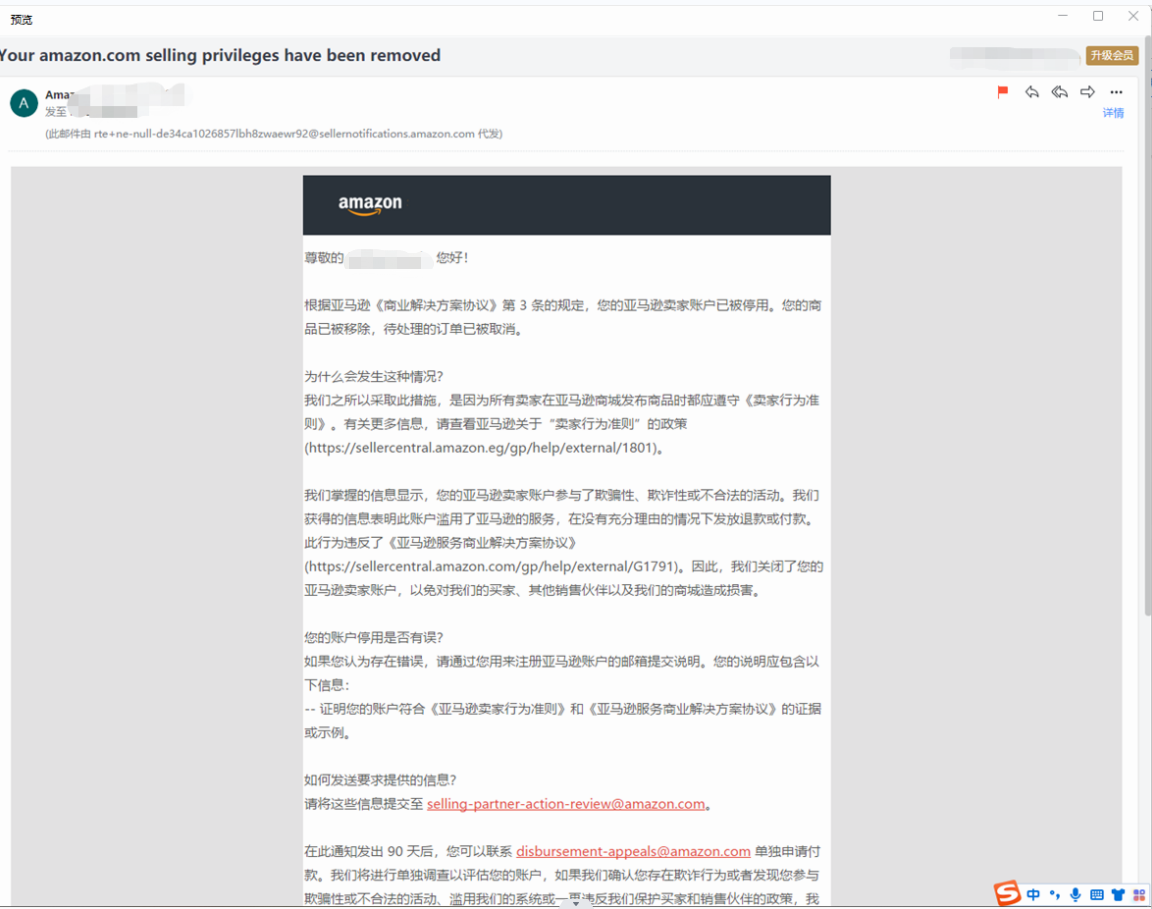This screenshot has width=1152, height=909.
Task: Open the disbursement-appeals@amazon.com link
Action: pos(633,851)
